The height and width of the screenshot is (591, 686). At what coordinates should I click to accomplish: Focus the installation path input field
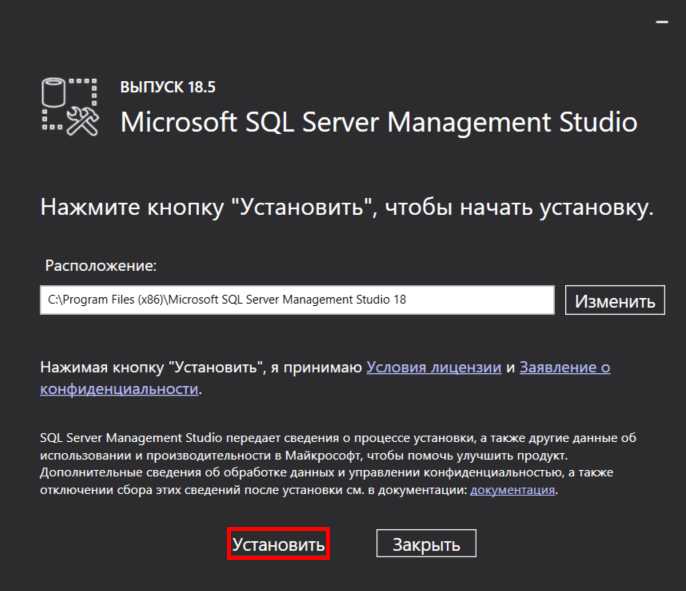pyautogui.click(x=297, y=300)
